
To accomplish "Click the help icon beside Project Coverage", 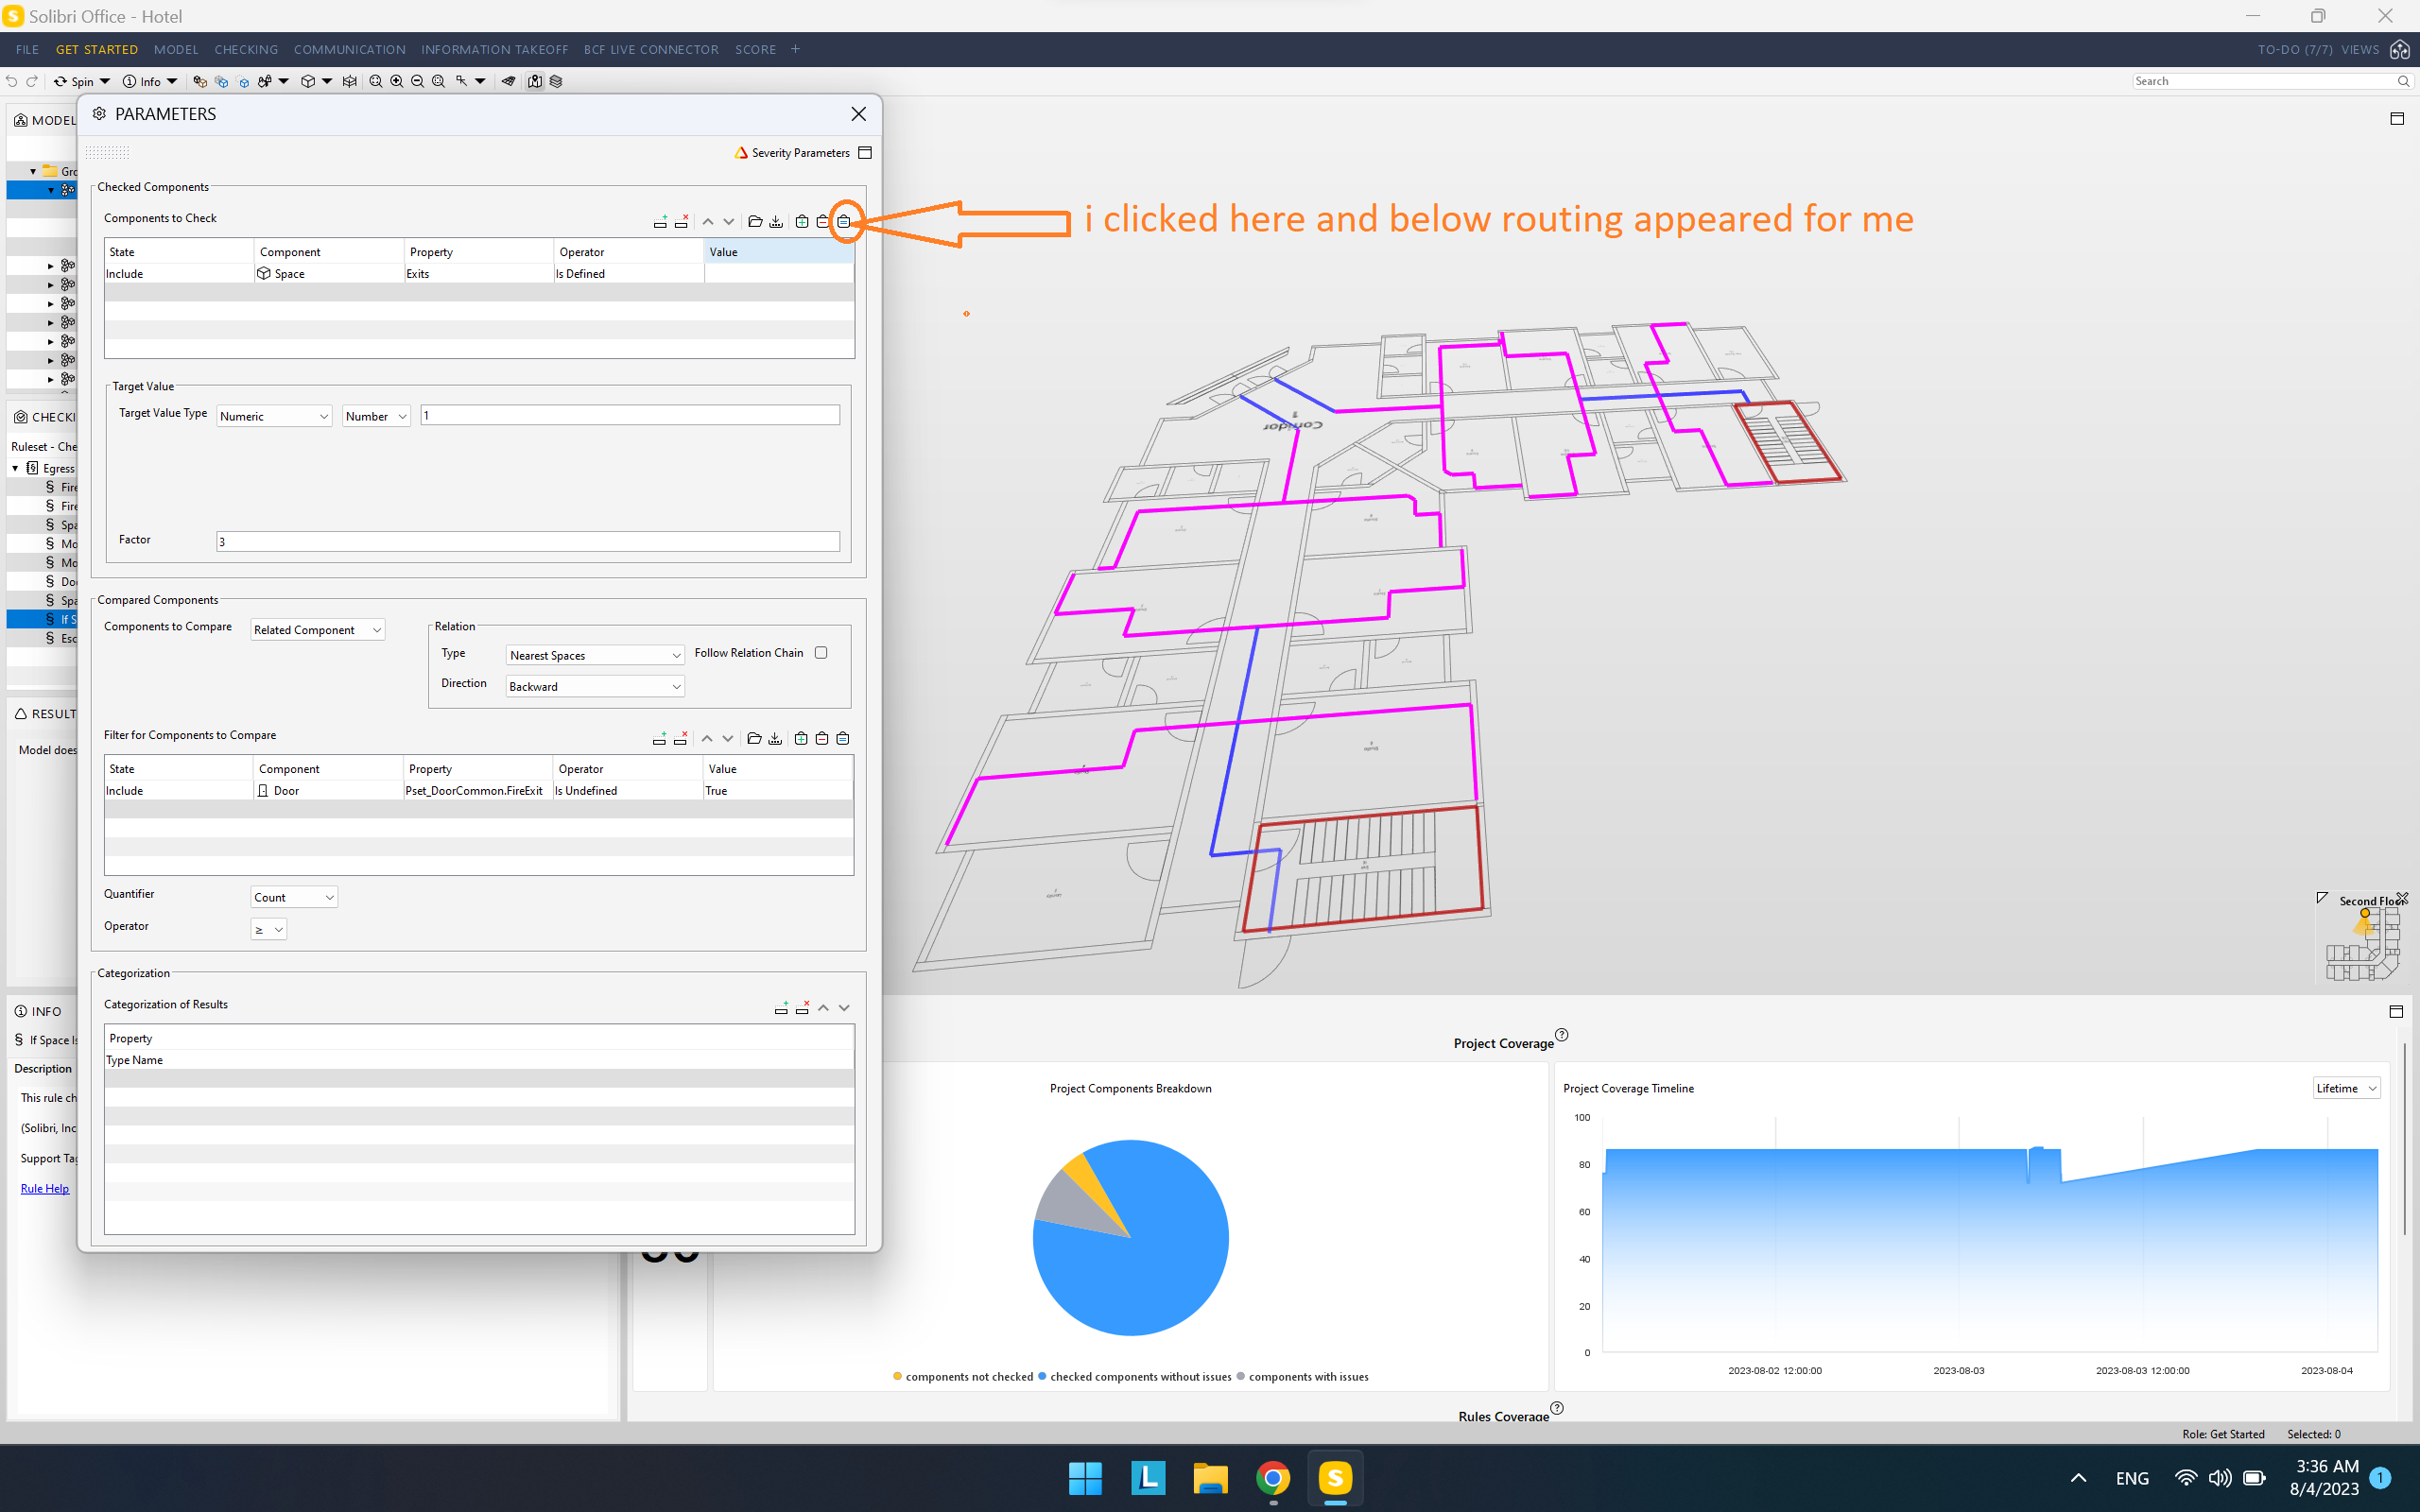I will click(1562, 1035).
